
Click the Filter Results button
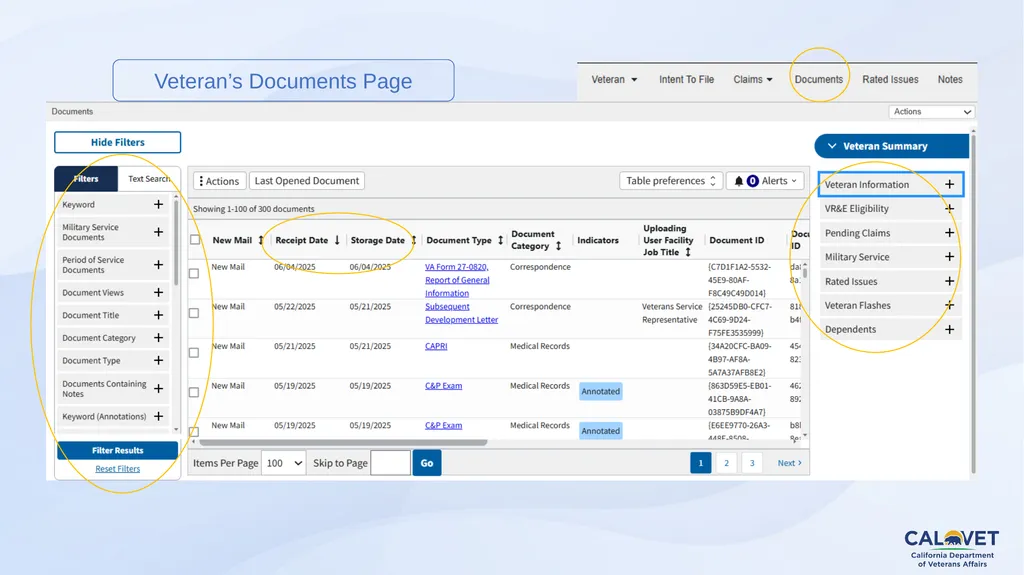(118, 450)
